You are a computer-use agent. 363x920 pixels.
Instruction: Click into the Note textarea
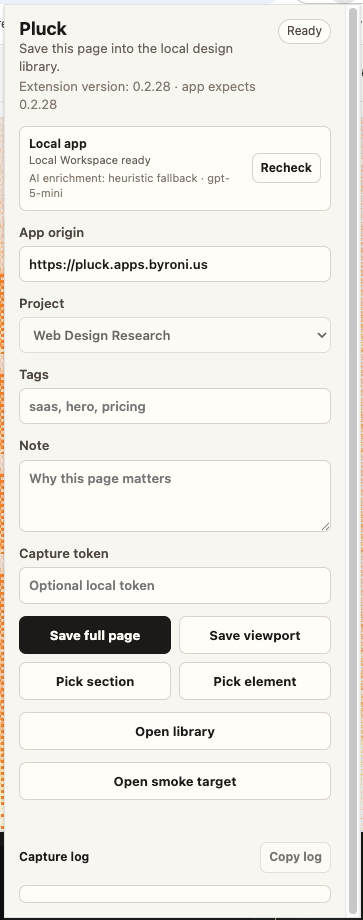point(175,496)
